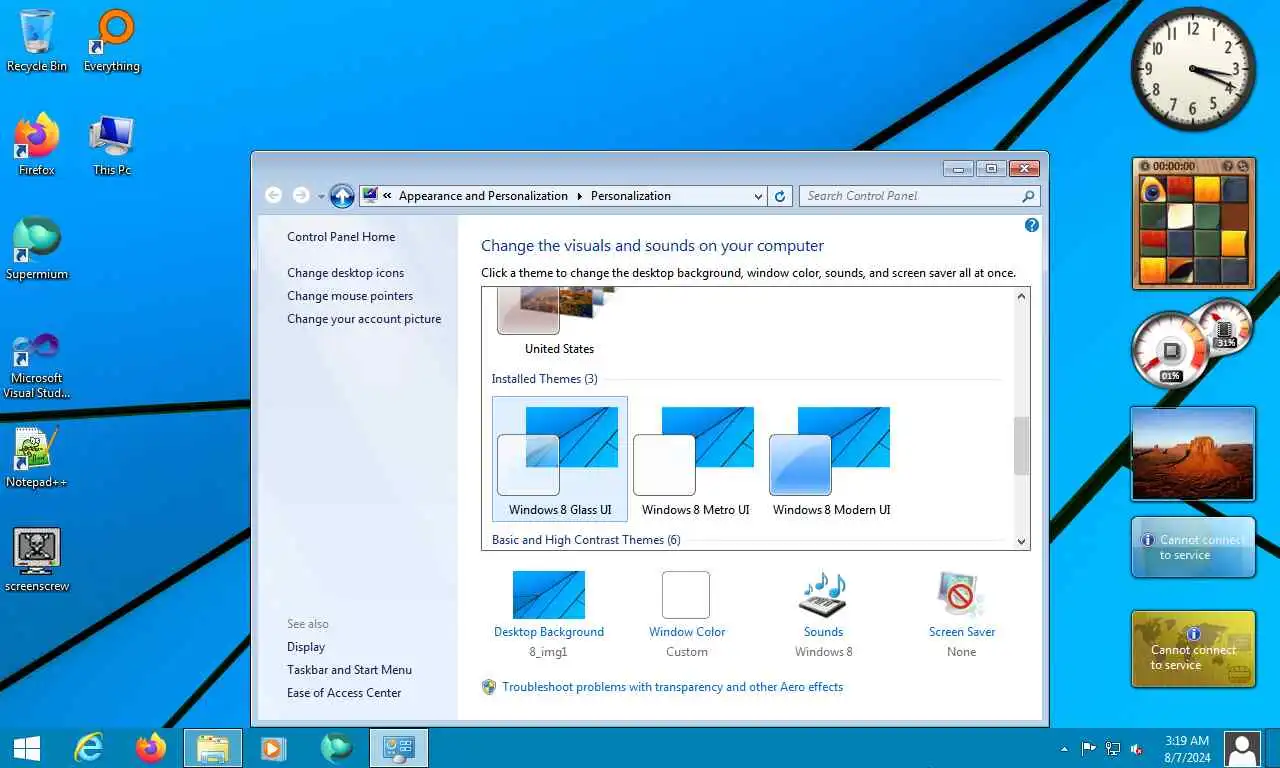Click Appearance and Personalization breadcrumb

(483, 196)
